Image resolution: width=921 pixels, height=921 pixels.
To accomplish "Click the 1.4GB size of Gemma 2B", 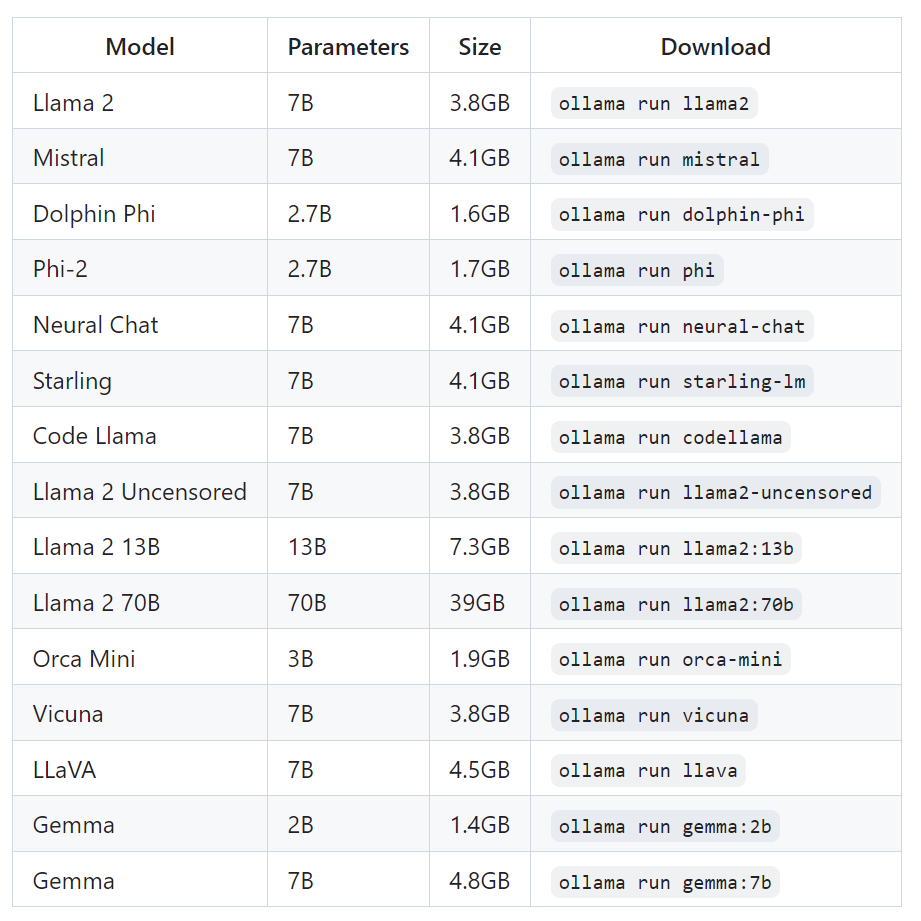I will (x=480, y=825).
